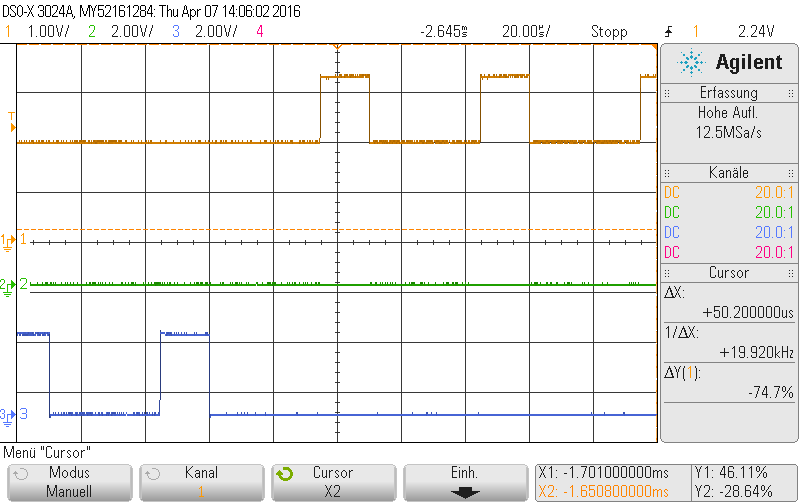Viewport: 800px width, 503px height.
Task: Click channel 2 scale 2.00V/
Action: coord(132,32)
